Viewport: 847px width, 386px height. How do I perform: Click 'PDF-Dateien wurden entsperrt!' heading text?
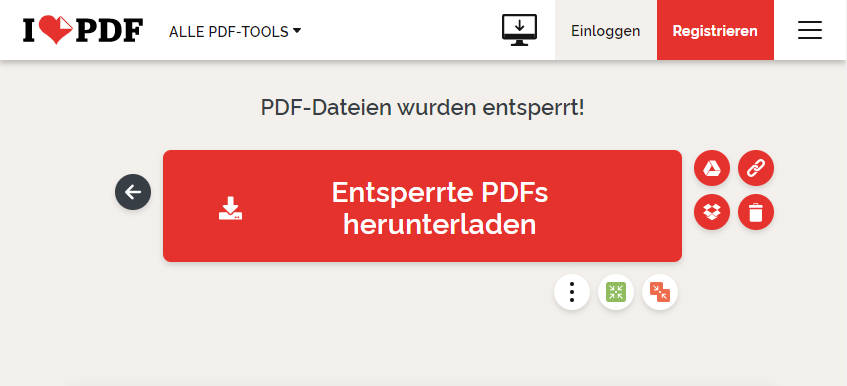coord(422,107)
